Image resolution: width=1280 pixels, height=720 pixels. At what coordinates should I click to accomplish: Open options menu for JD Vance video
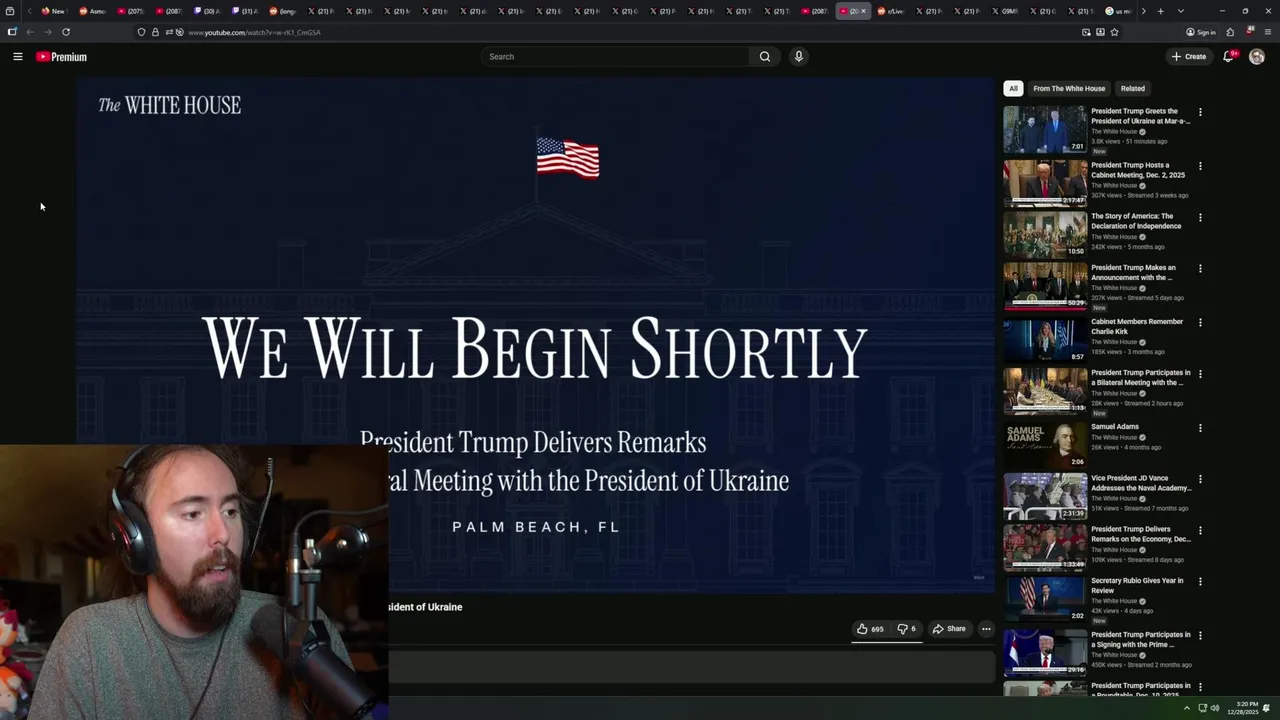pos(1200,479)
